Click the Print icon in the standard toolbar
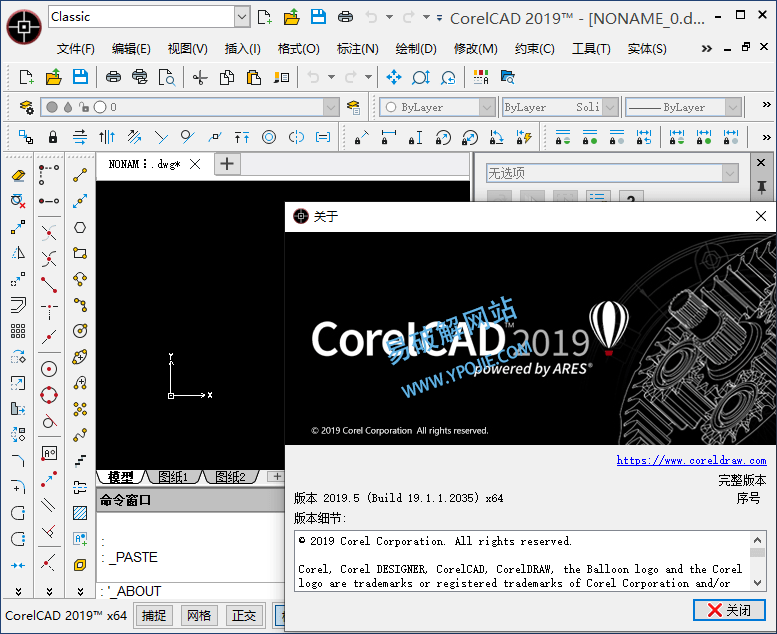777x634 pixels. (113, 77)
